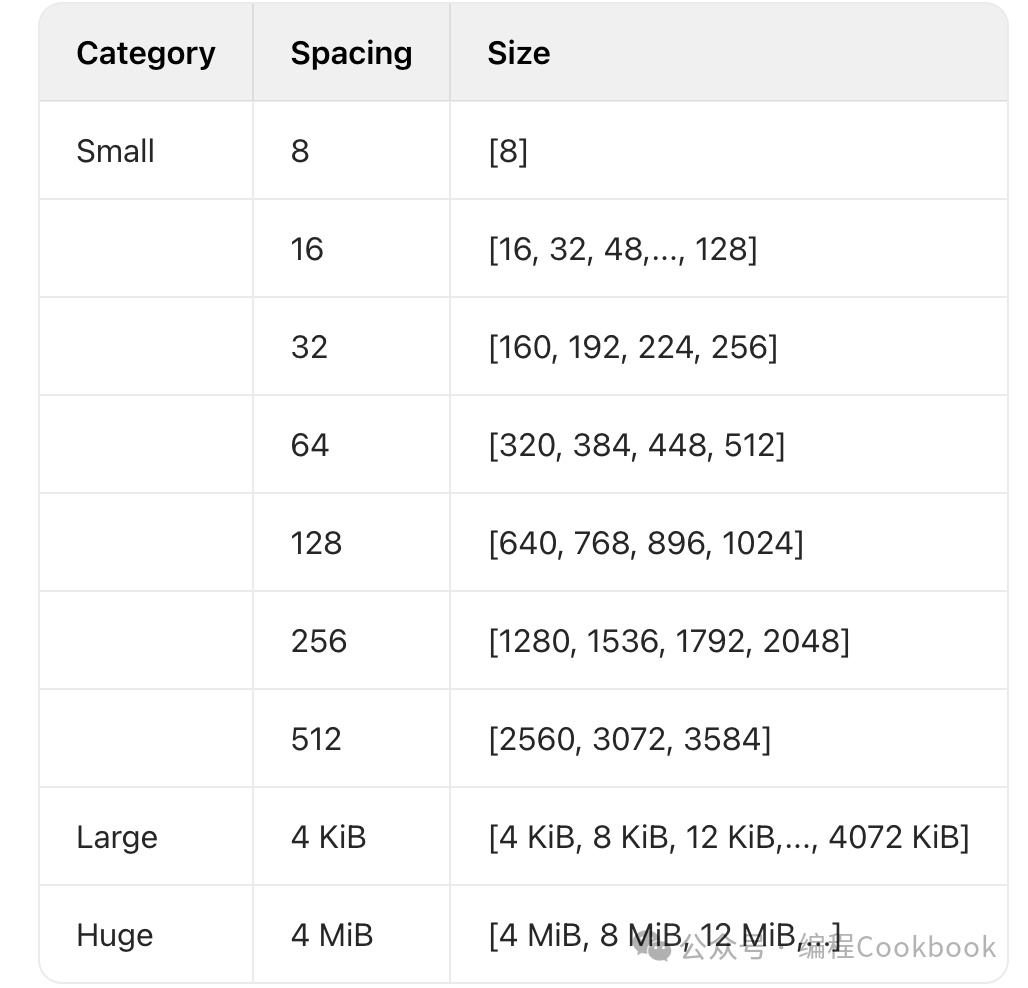Select the Large category cell
Image resolution: width=1028 pixels, height=988 pixels.
[x=117, y=837]
